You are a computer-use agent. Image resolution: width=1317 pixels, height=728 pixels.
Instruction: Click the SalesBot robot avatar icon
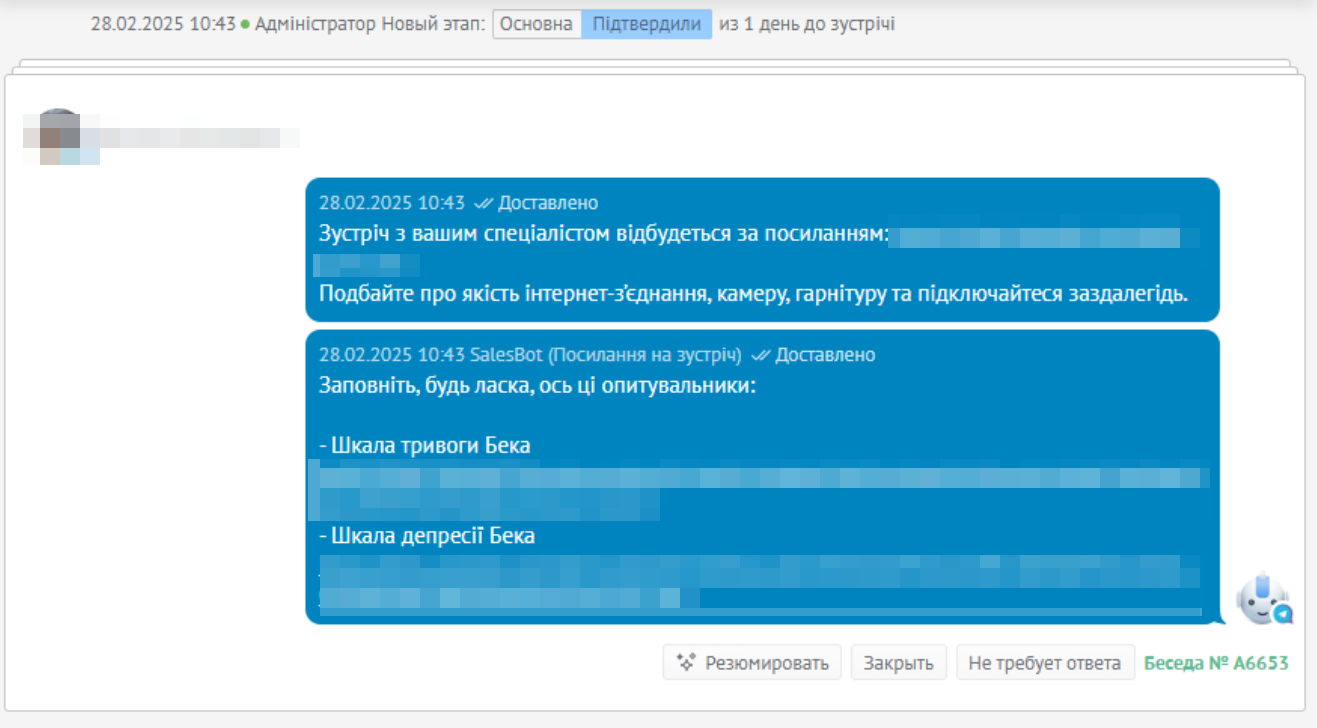[1263, 600]
